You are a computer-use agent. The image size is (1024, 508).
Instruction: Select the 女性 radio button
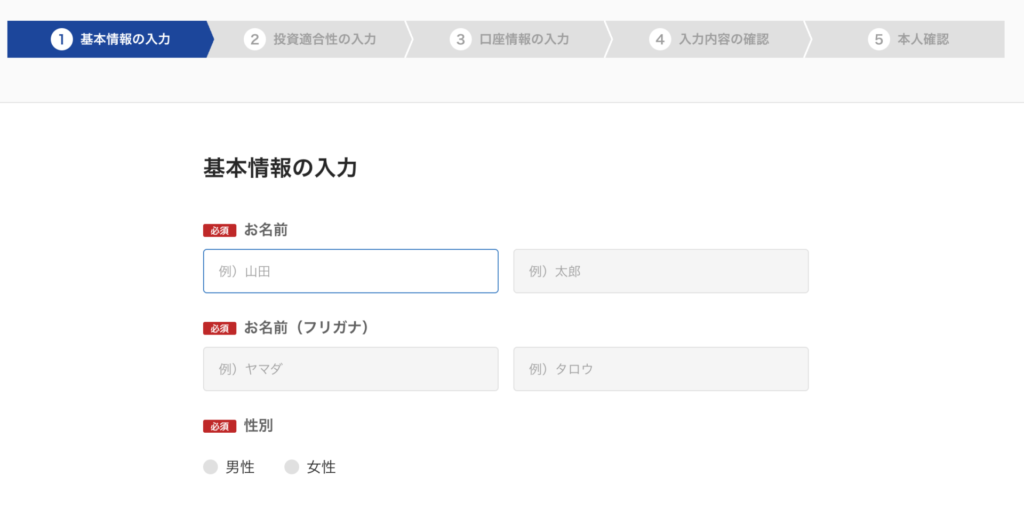coord(292,467)
